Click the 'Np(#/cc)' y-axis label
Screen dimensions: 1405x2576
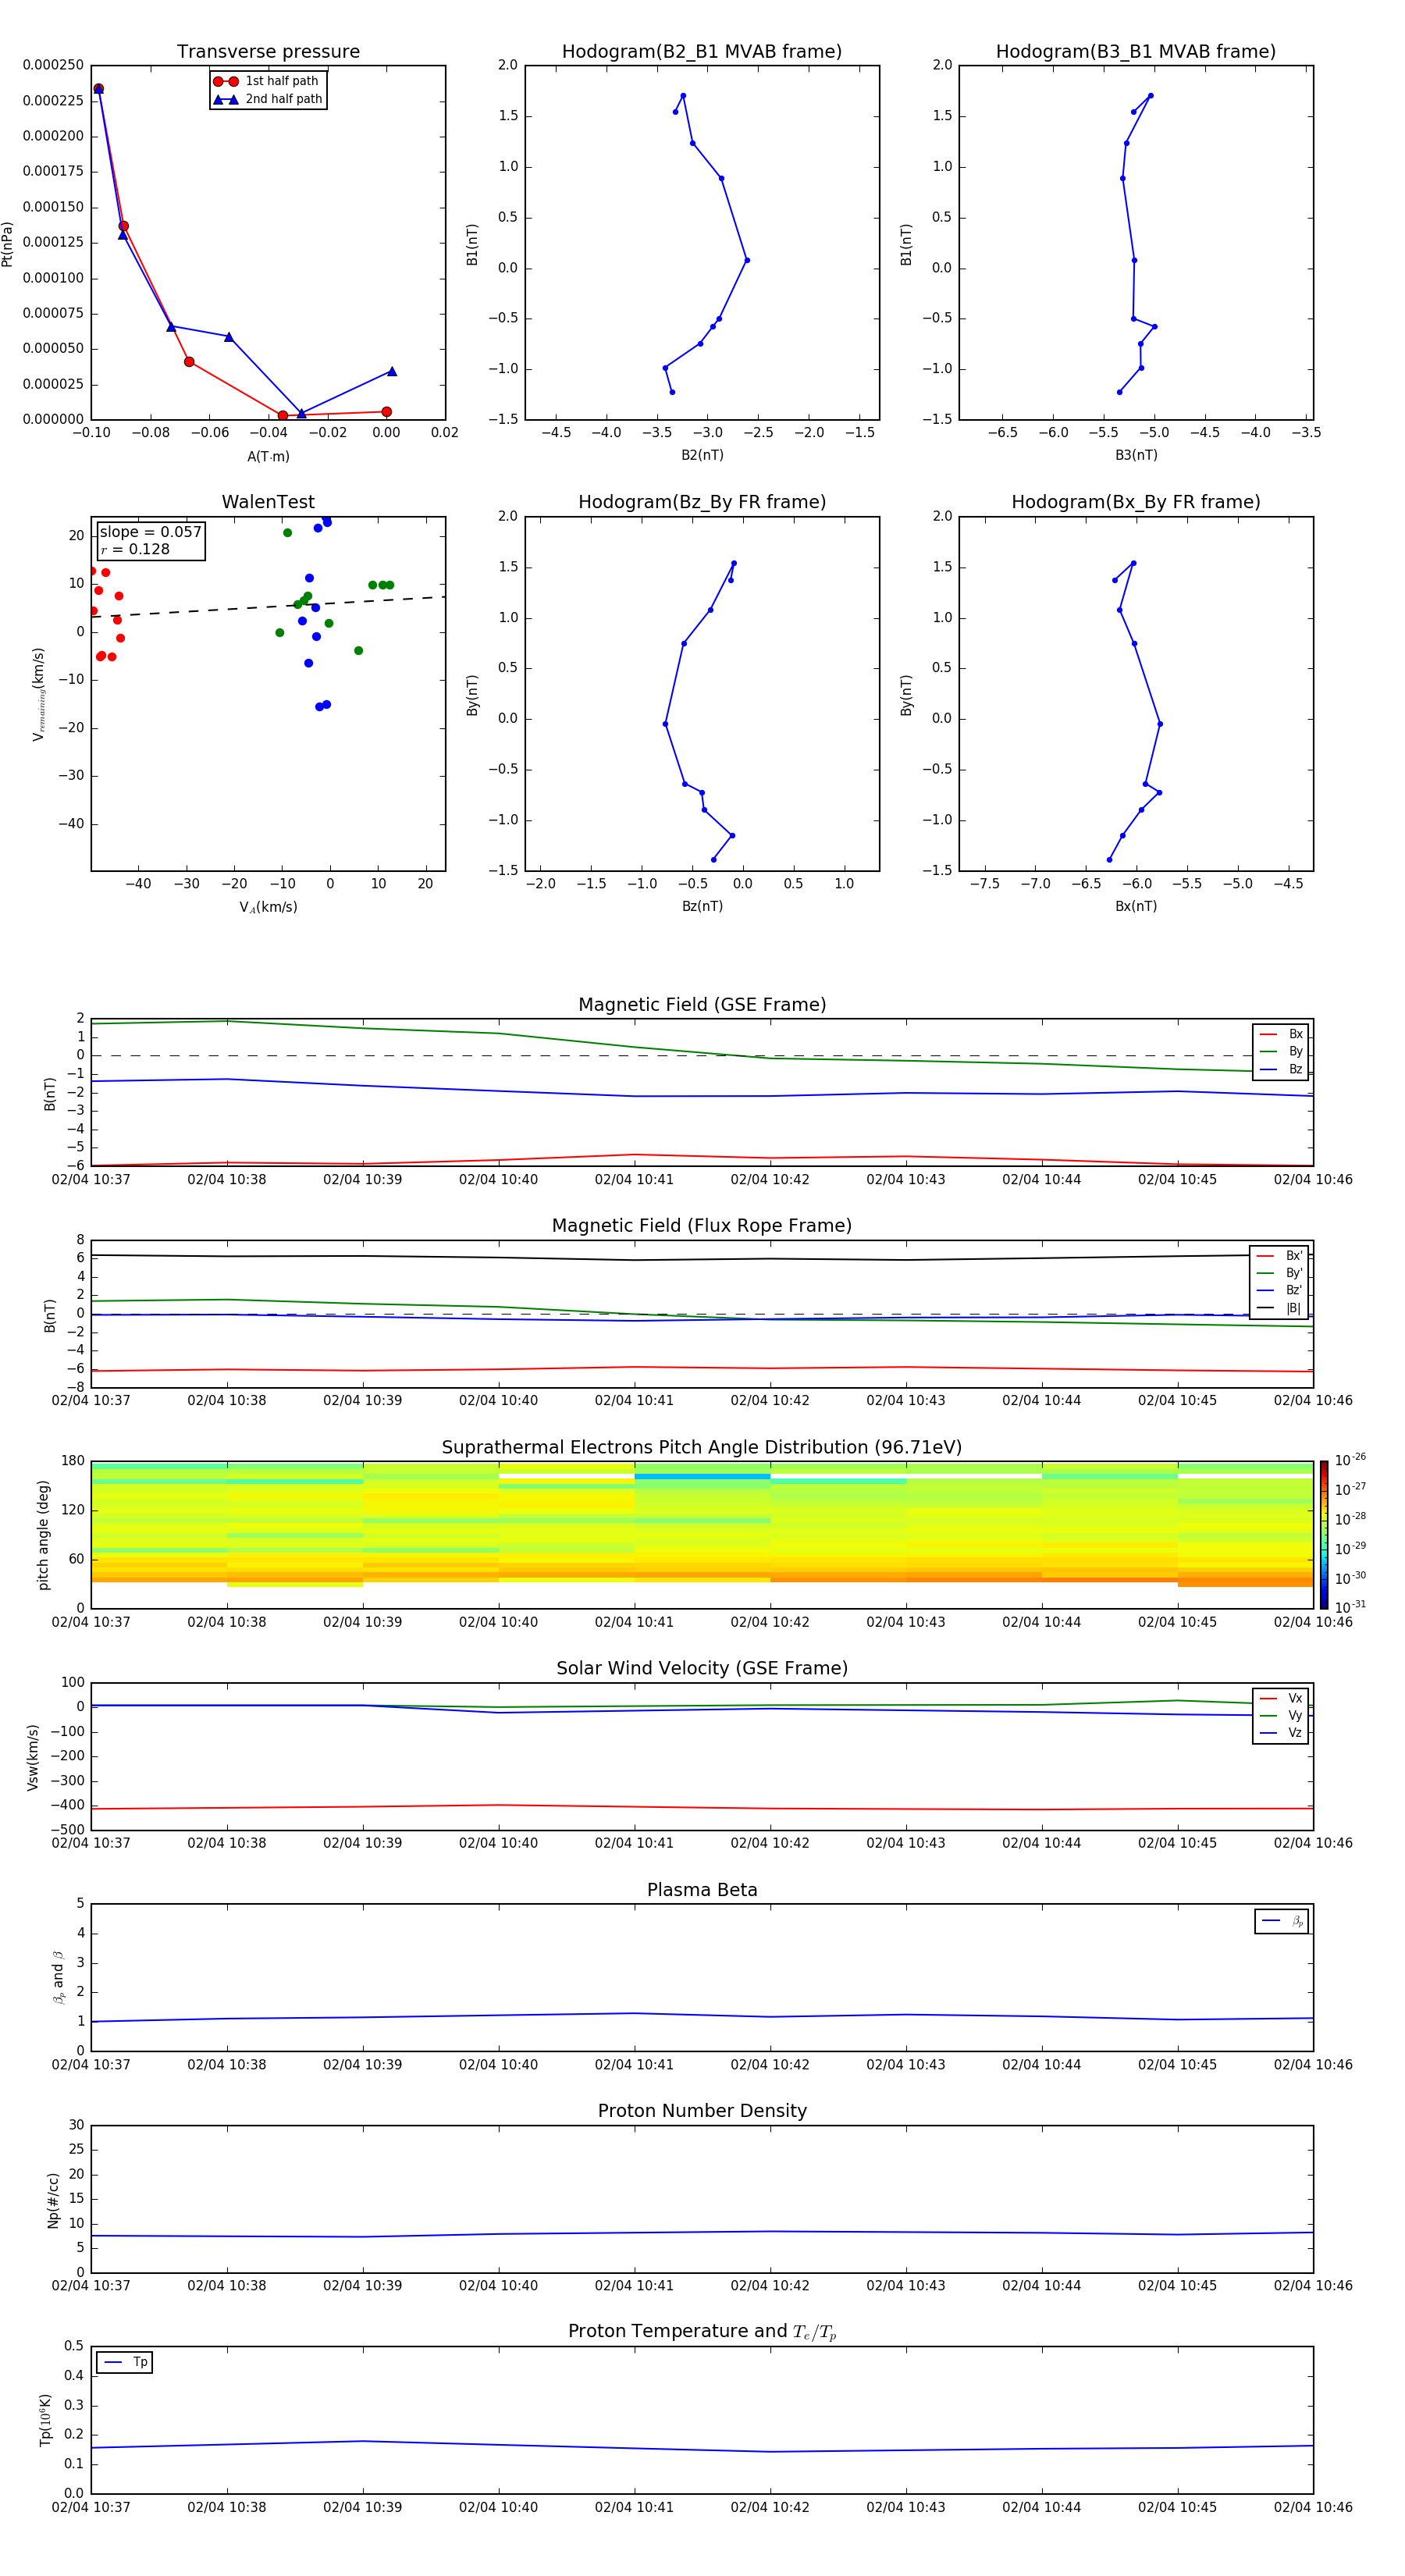(x=53, y=2200)
